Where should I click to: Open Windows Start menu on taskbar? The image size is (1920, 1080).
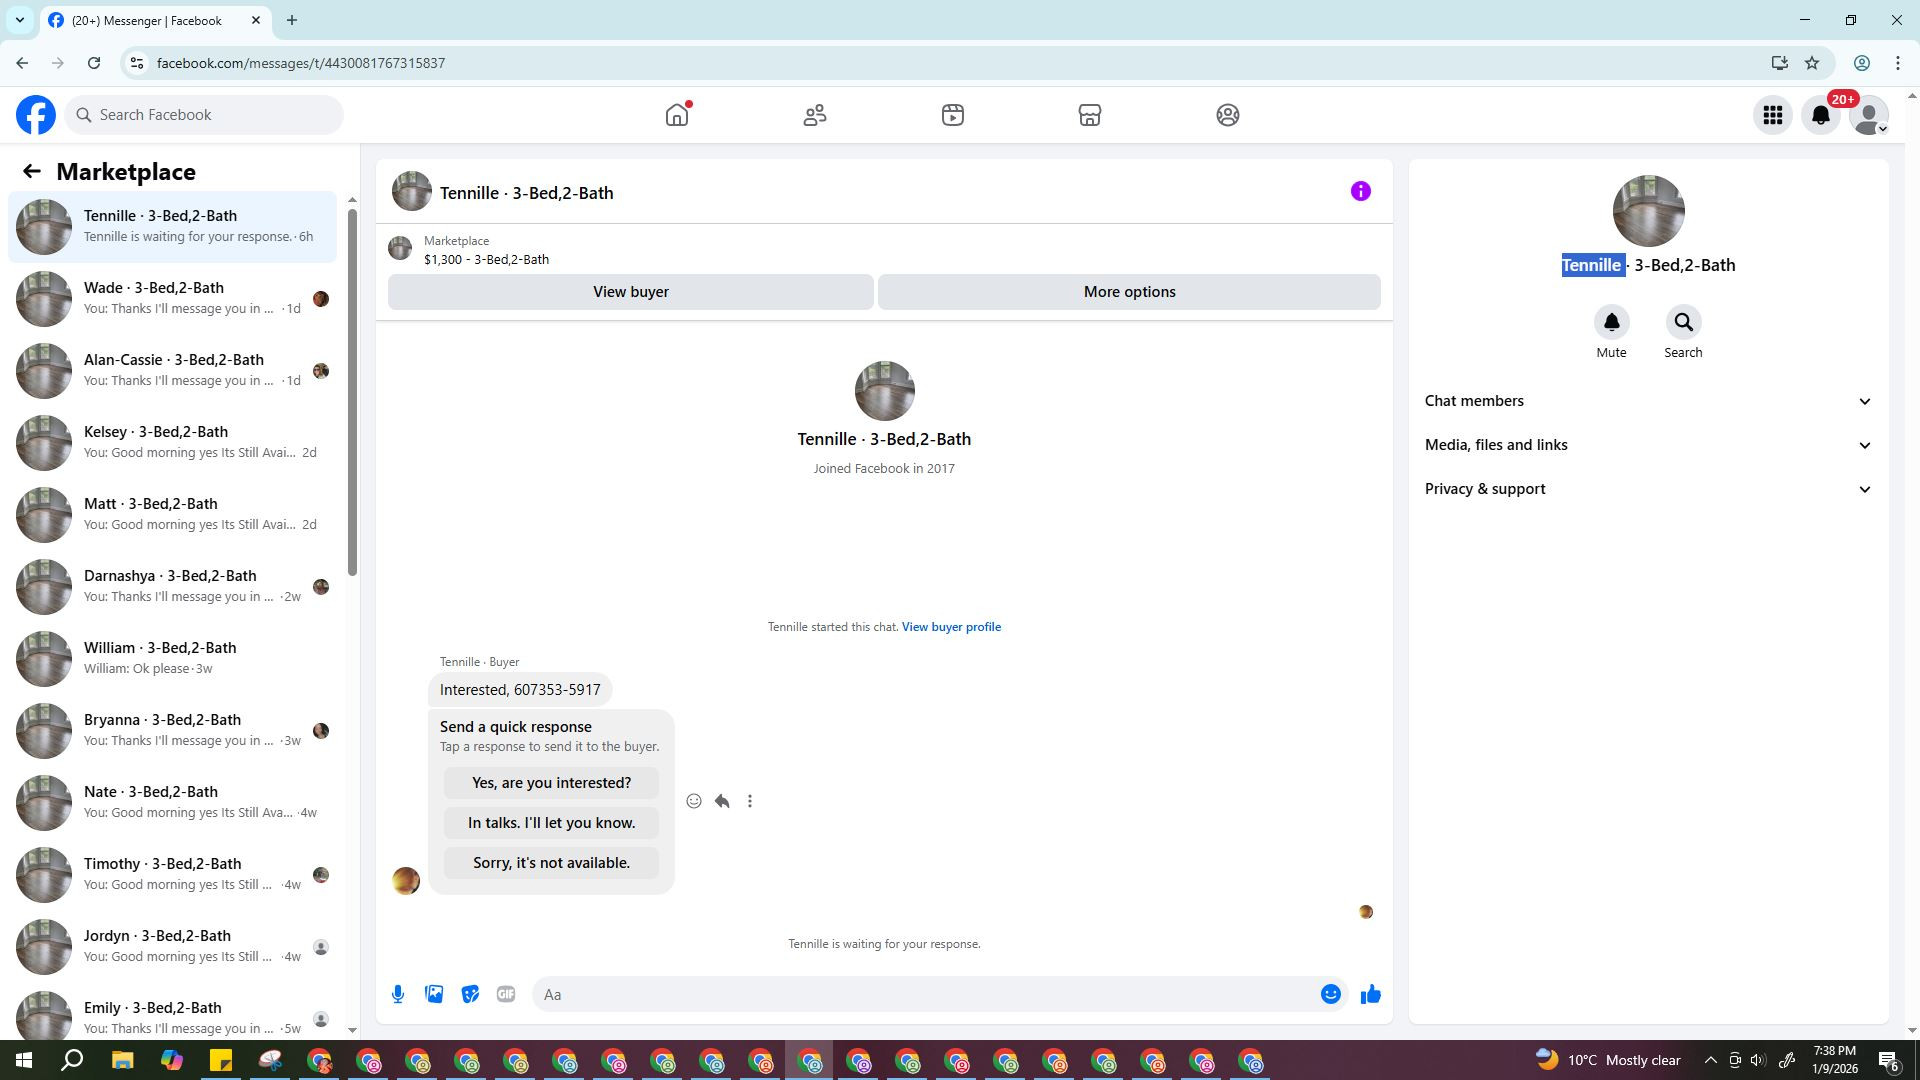pos(24,1061)
